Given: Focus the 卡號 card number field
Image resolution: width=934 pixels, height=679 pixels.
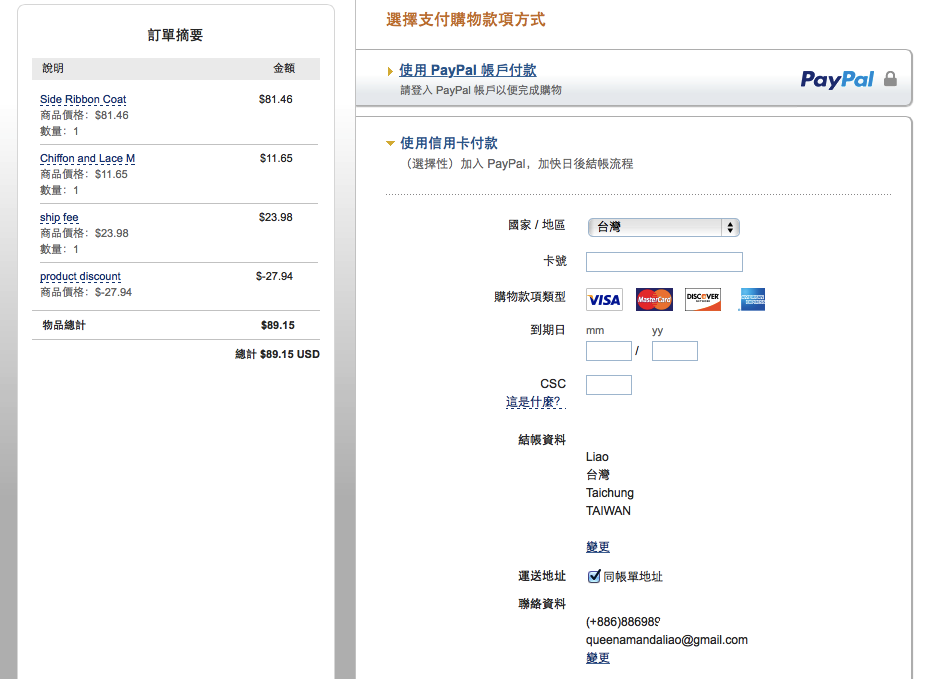Looking at the screenshot, I should pyautogui.click(x=664, y=262).
